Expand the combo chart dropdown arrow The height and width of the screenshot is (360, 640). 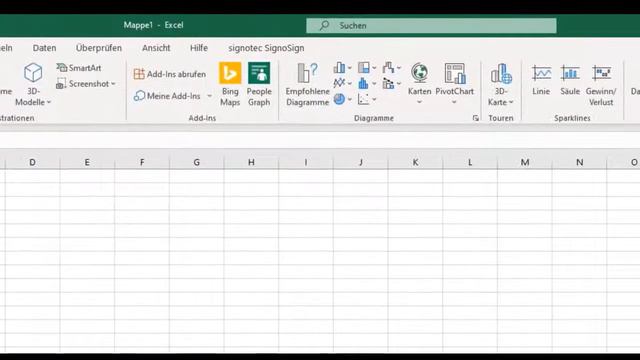pyautogui.click(x=399, y=84)
